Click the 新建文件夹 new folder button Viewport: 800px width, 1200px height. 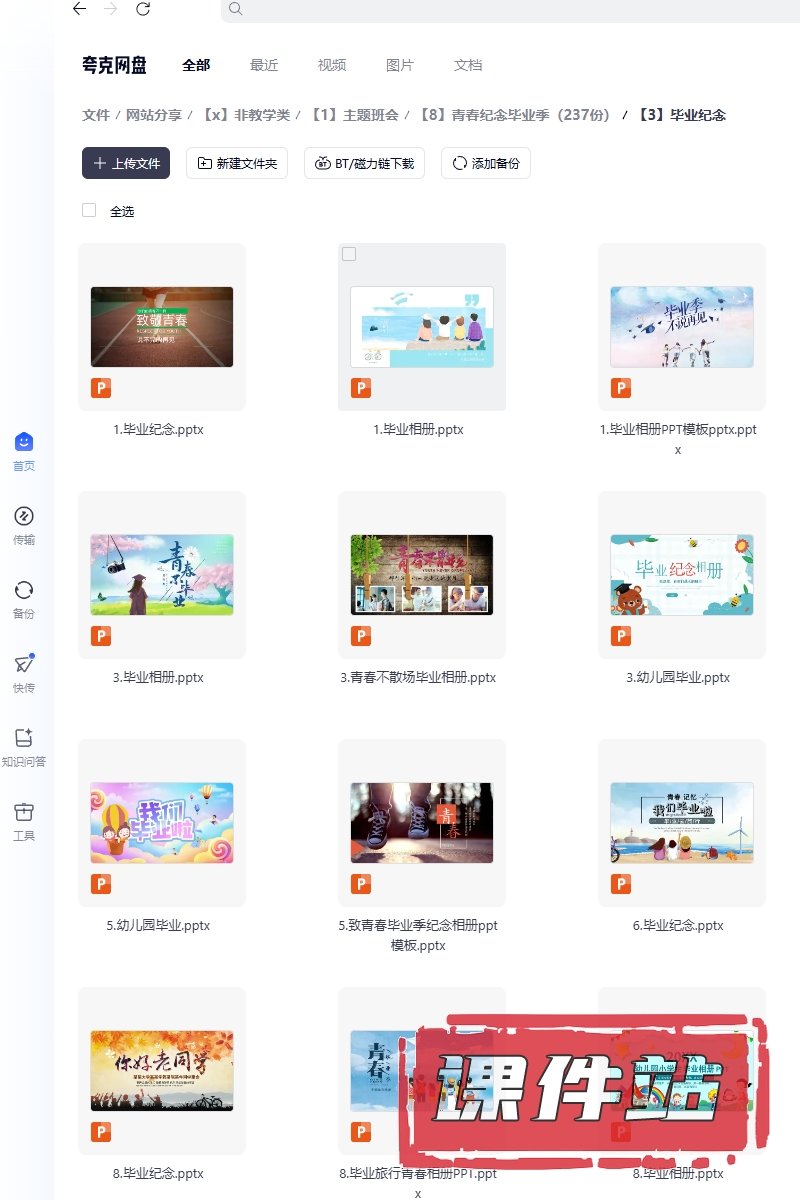point(237,163)
